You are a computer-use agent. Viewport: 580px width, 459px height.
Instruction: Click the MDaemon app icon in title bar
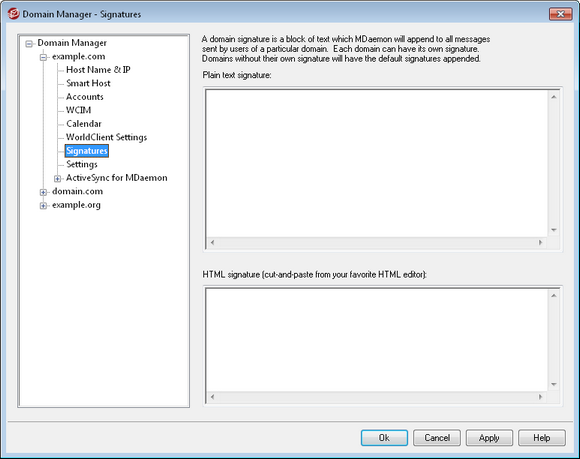[14, 14]
